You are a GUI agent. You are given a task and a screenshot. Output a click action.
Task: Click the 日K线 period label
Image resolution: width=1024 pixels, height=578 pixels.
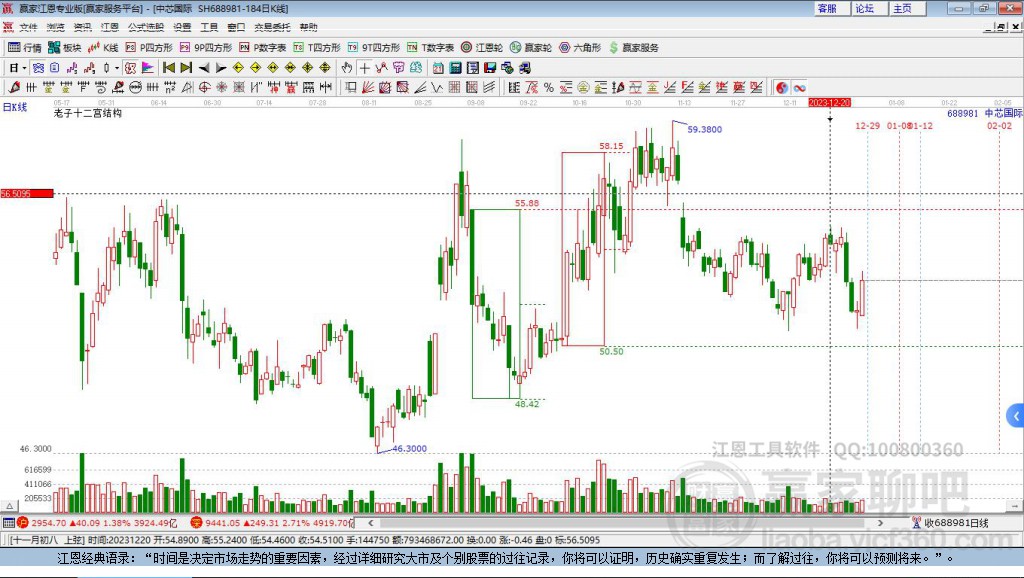15,107
